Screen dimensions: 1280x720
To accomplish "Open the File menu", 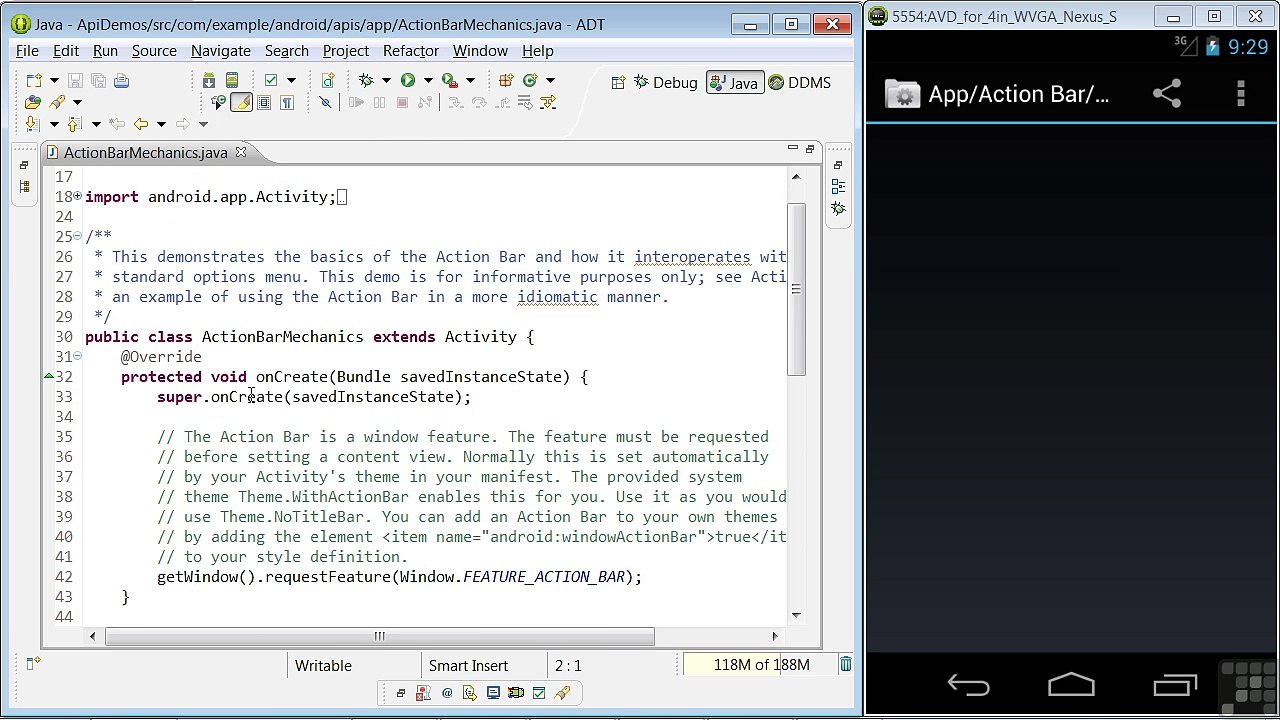I will coord(27,51).
